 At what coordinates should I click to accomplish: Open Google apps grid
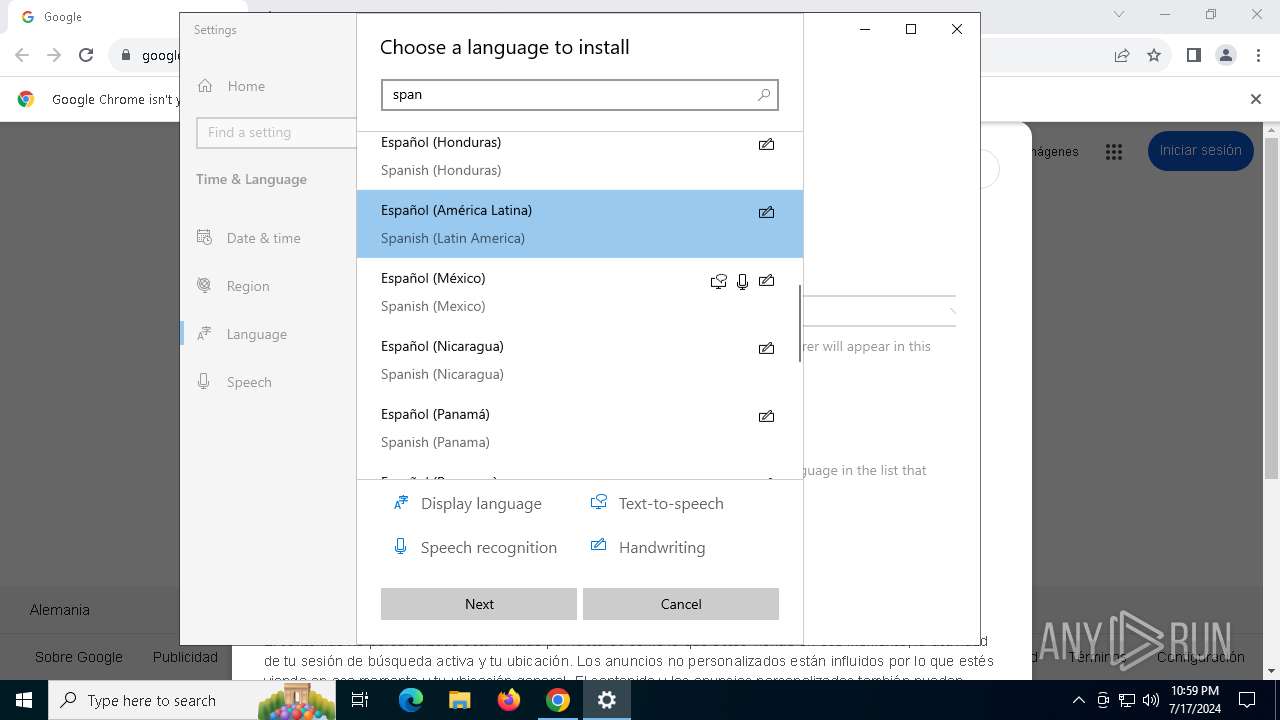coord(1114,152)
